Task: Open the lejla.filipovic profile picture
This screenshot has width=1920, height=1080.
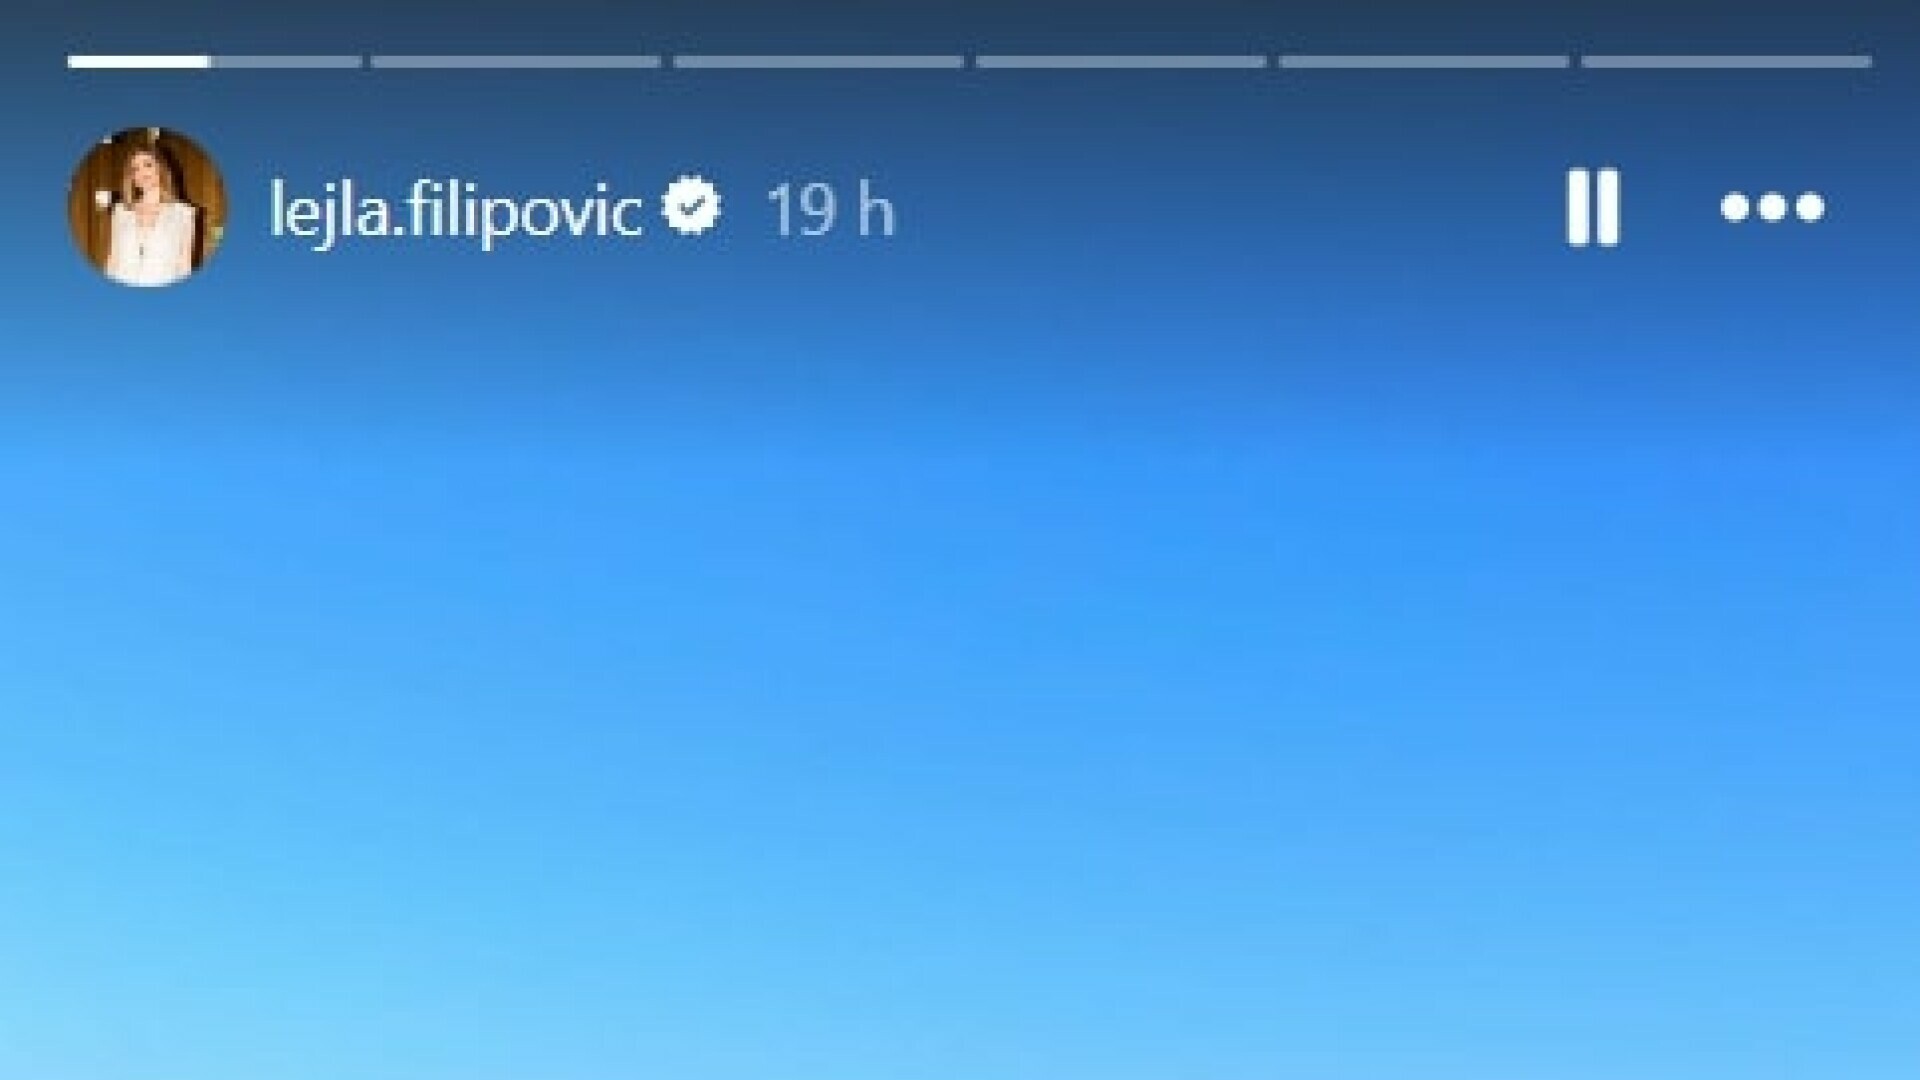Action: coord(148,207)
